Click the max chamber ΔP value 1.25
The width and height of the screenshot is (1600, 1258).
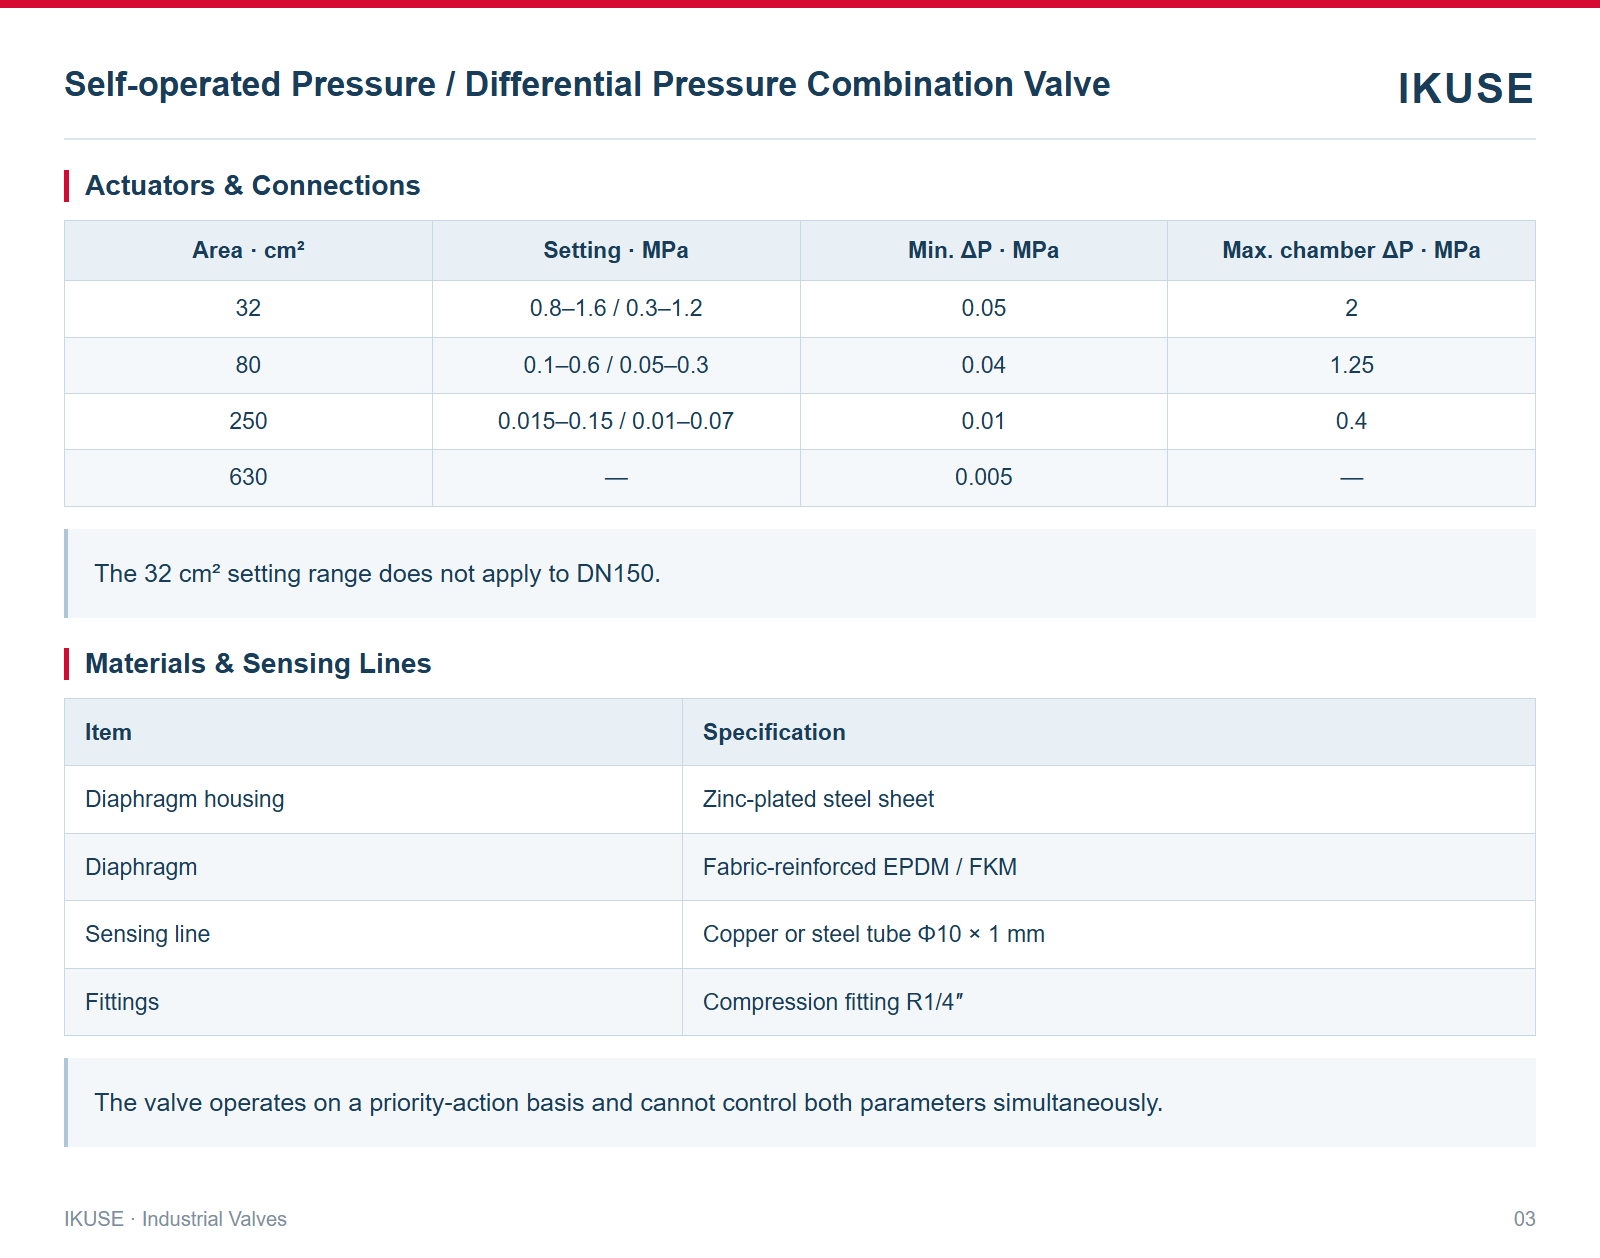coord(1351,365)
